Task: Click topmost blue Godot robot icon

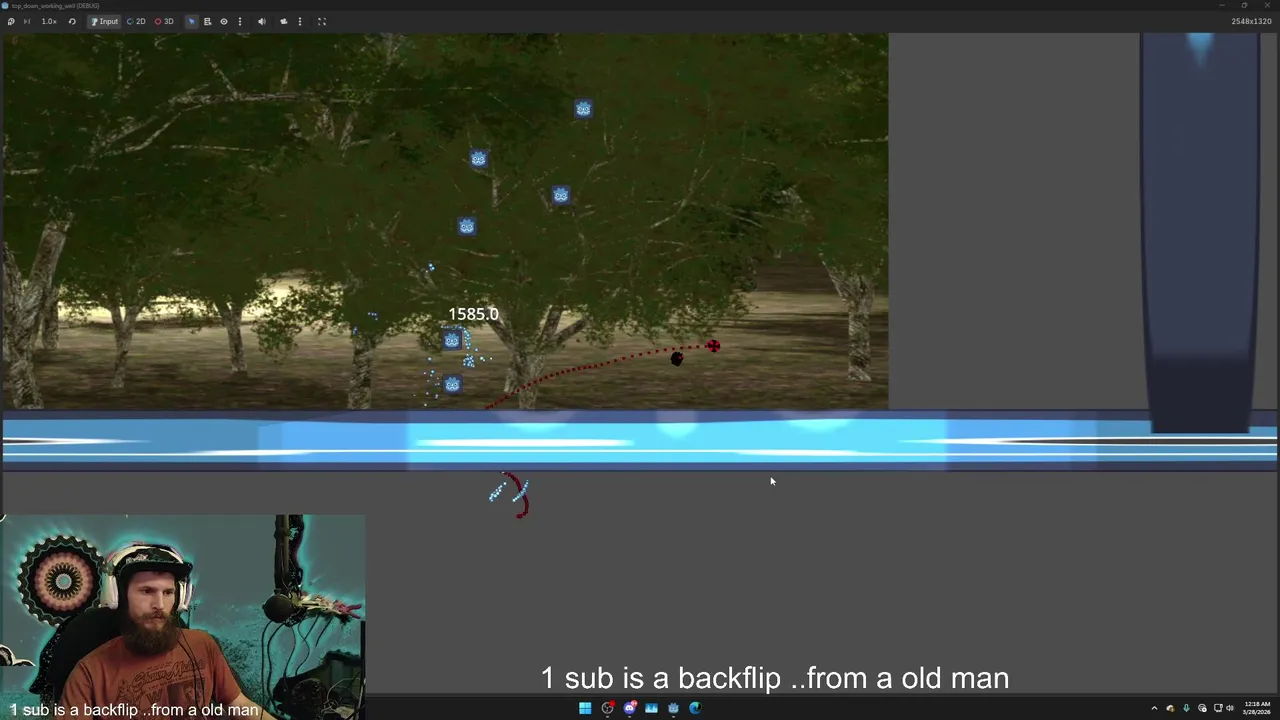Action: coord(583,109)
